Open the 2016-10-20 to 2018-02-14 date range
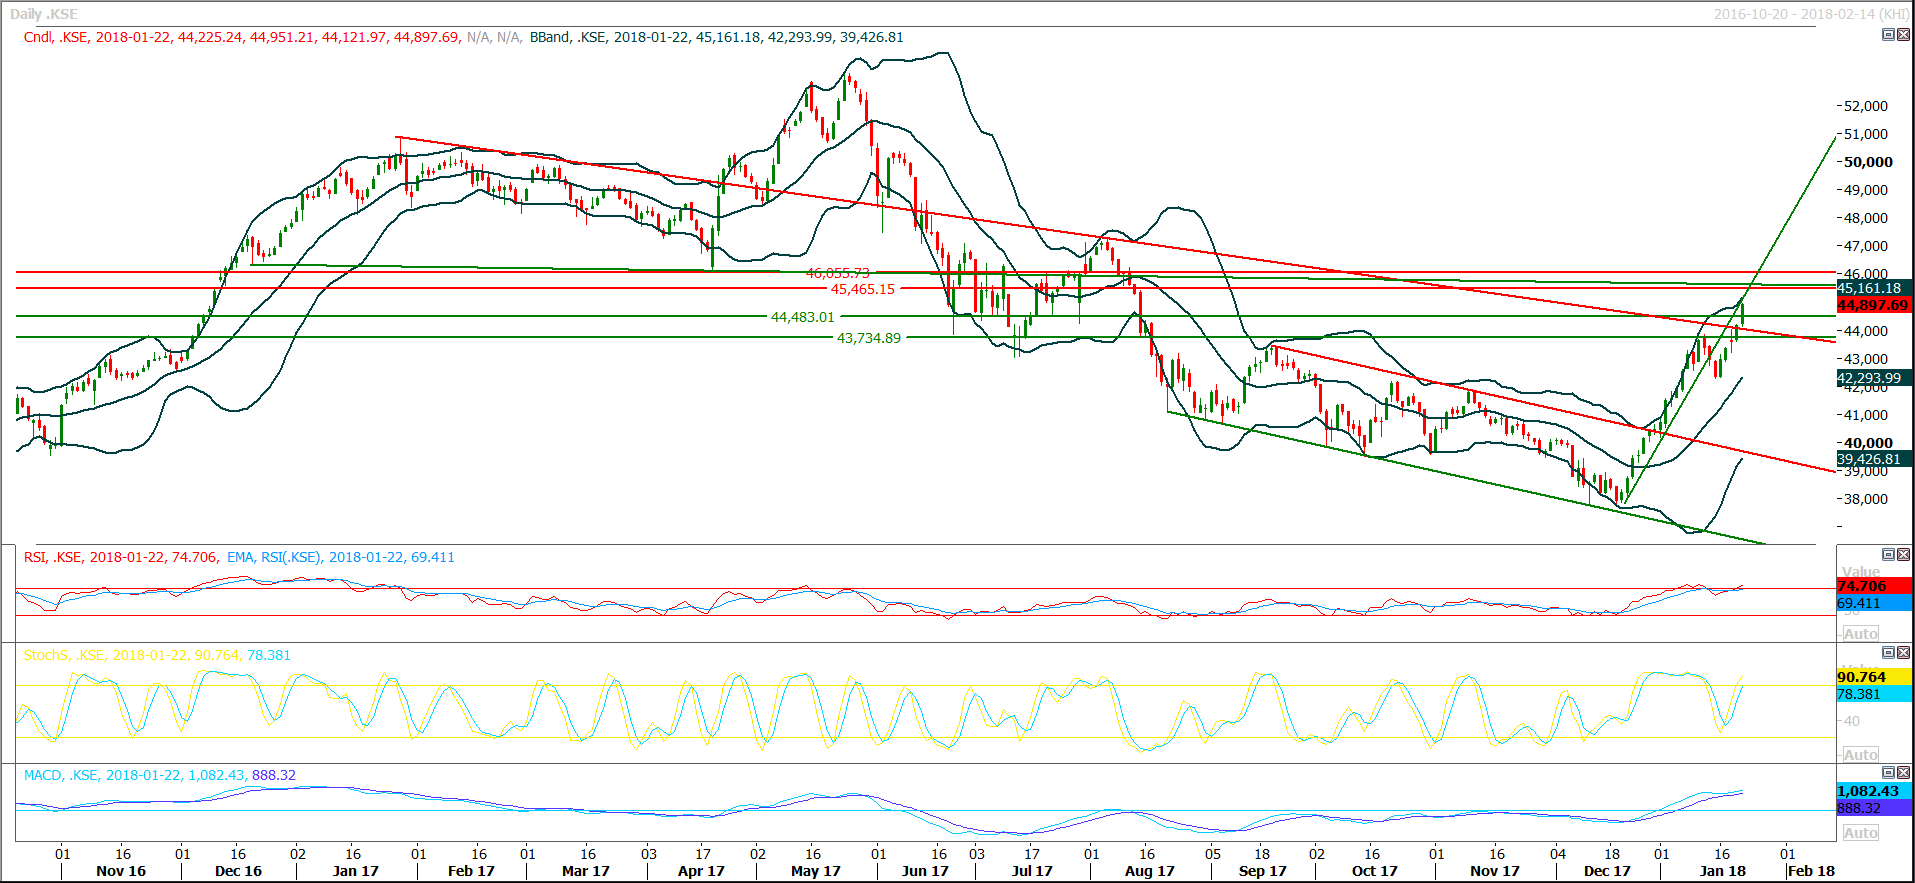The width and height of the screenshot is (1915, 883). pyautogui.click(x=1810, y=14)
